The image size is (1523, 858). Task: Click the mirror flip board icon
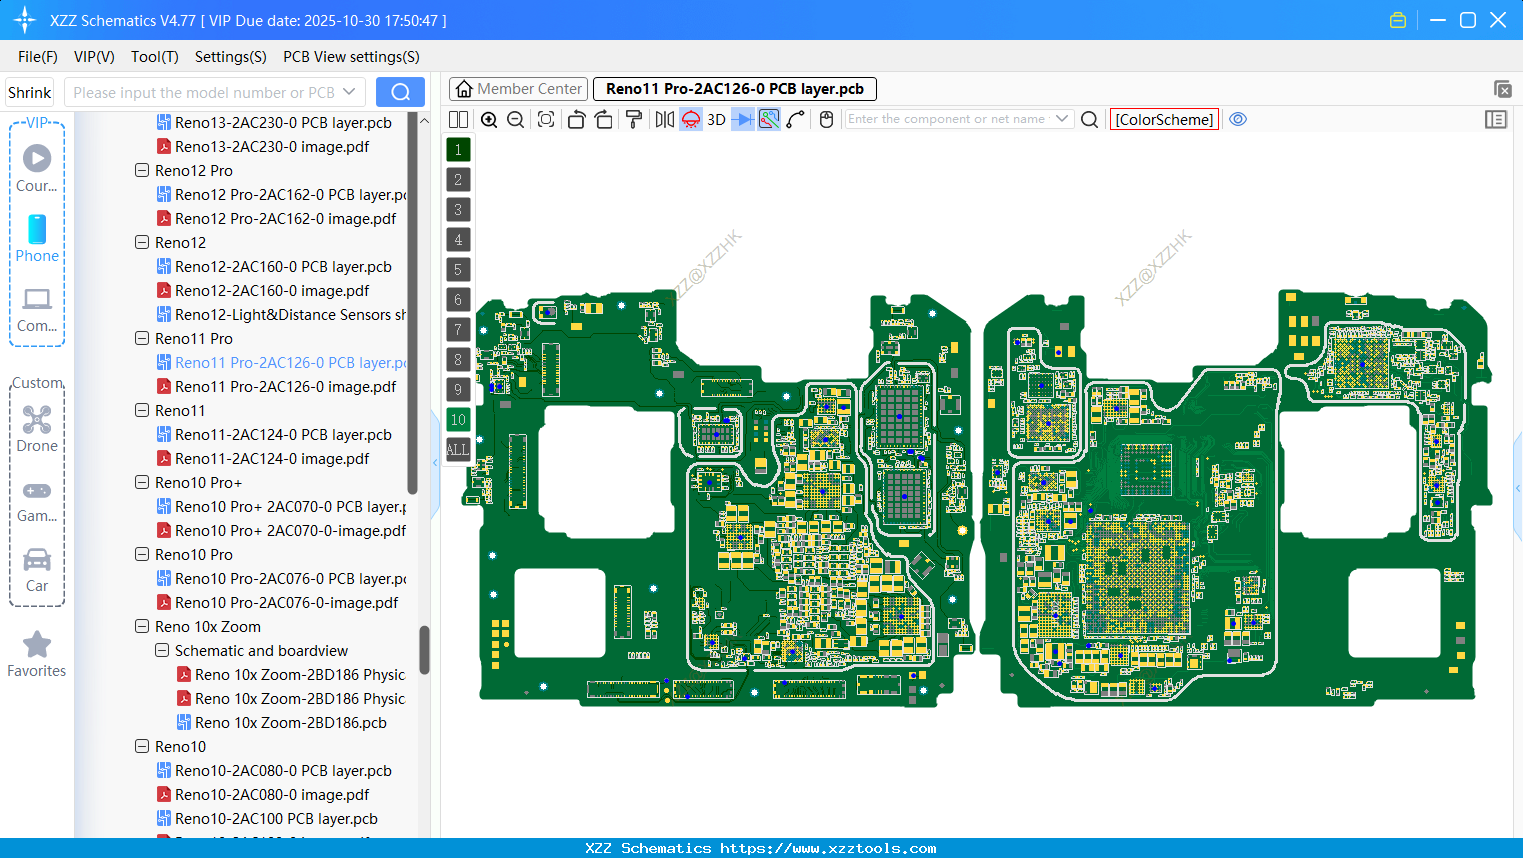click(662, 119)
